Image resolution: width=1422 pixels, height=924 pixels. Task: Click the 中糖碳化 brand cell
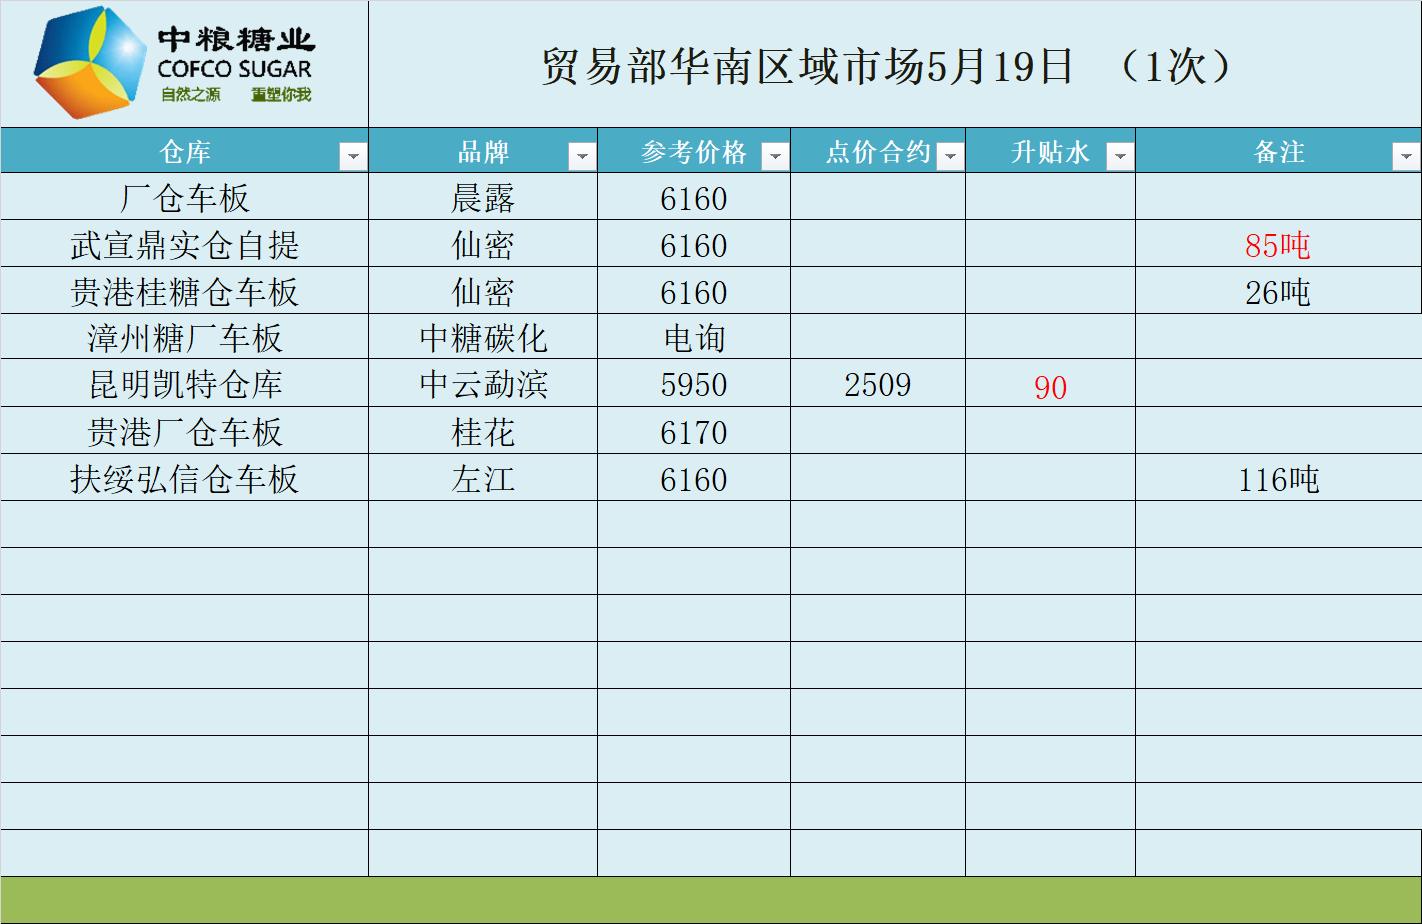(483, 338)
